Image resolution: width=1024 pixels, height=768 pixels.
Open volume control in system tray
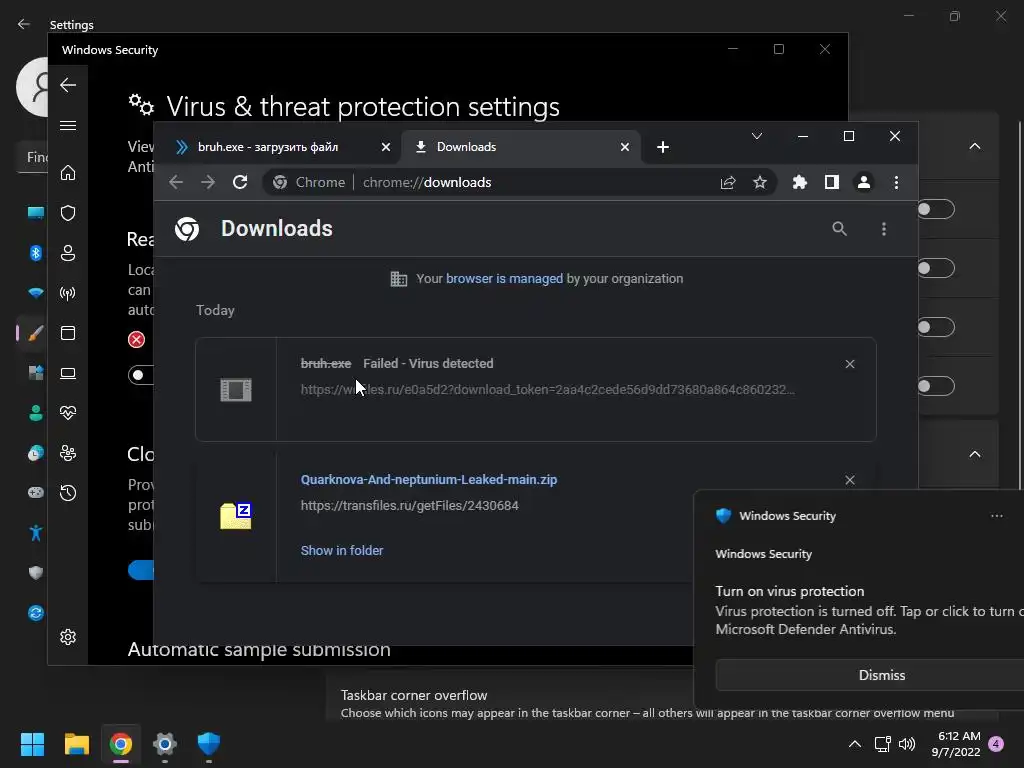coord(907,744)
